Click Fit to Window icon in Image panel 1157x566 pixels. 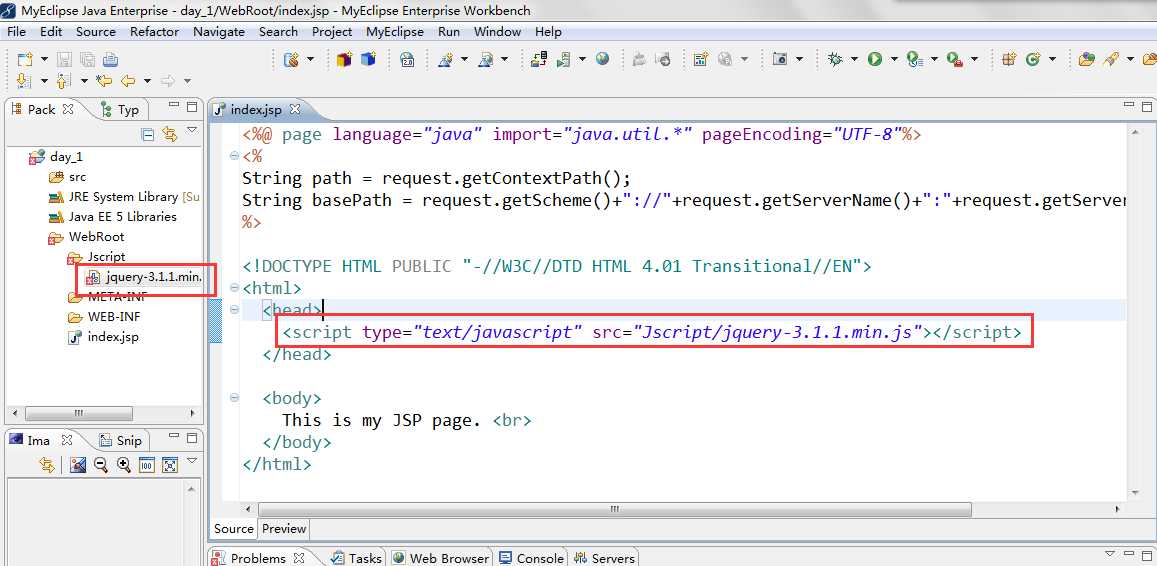tap(170, 465)
